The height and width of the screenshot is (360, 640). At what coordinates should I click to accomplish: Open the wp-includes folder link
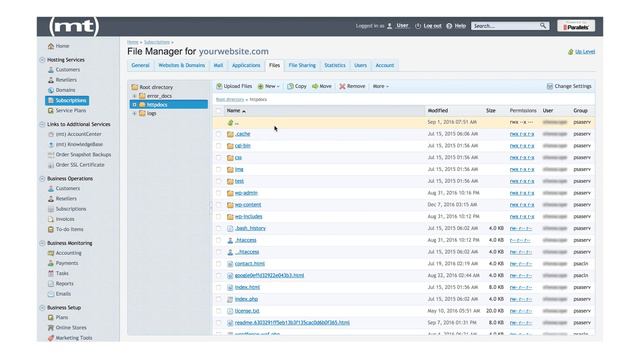click(x=249, y=217)
